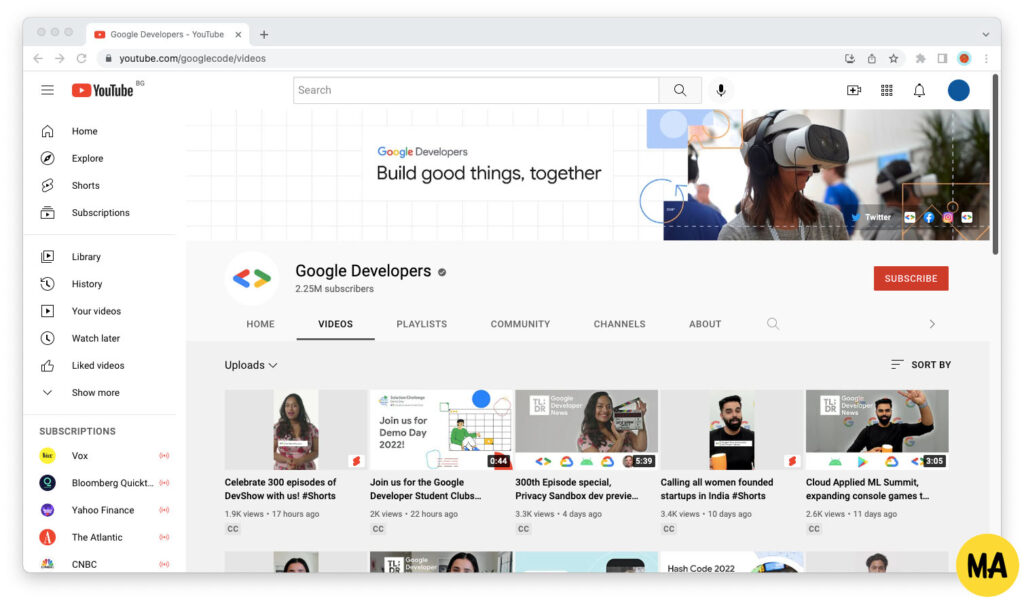
Task: Open the tab list chevron in Chrome
Action: point(985,35)
